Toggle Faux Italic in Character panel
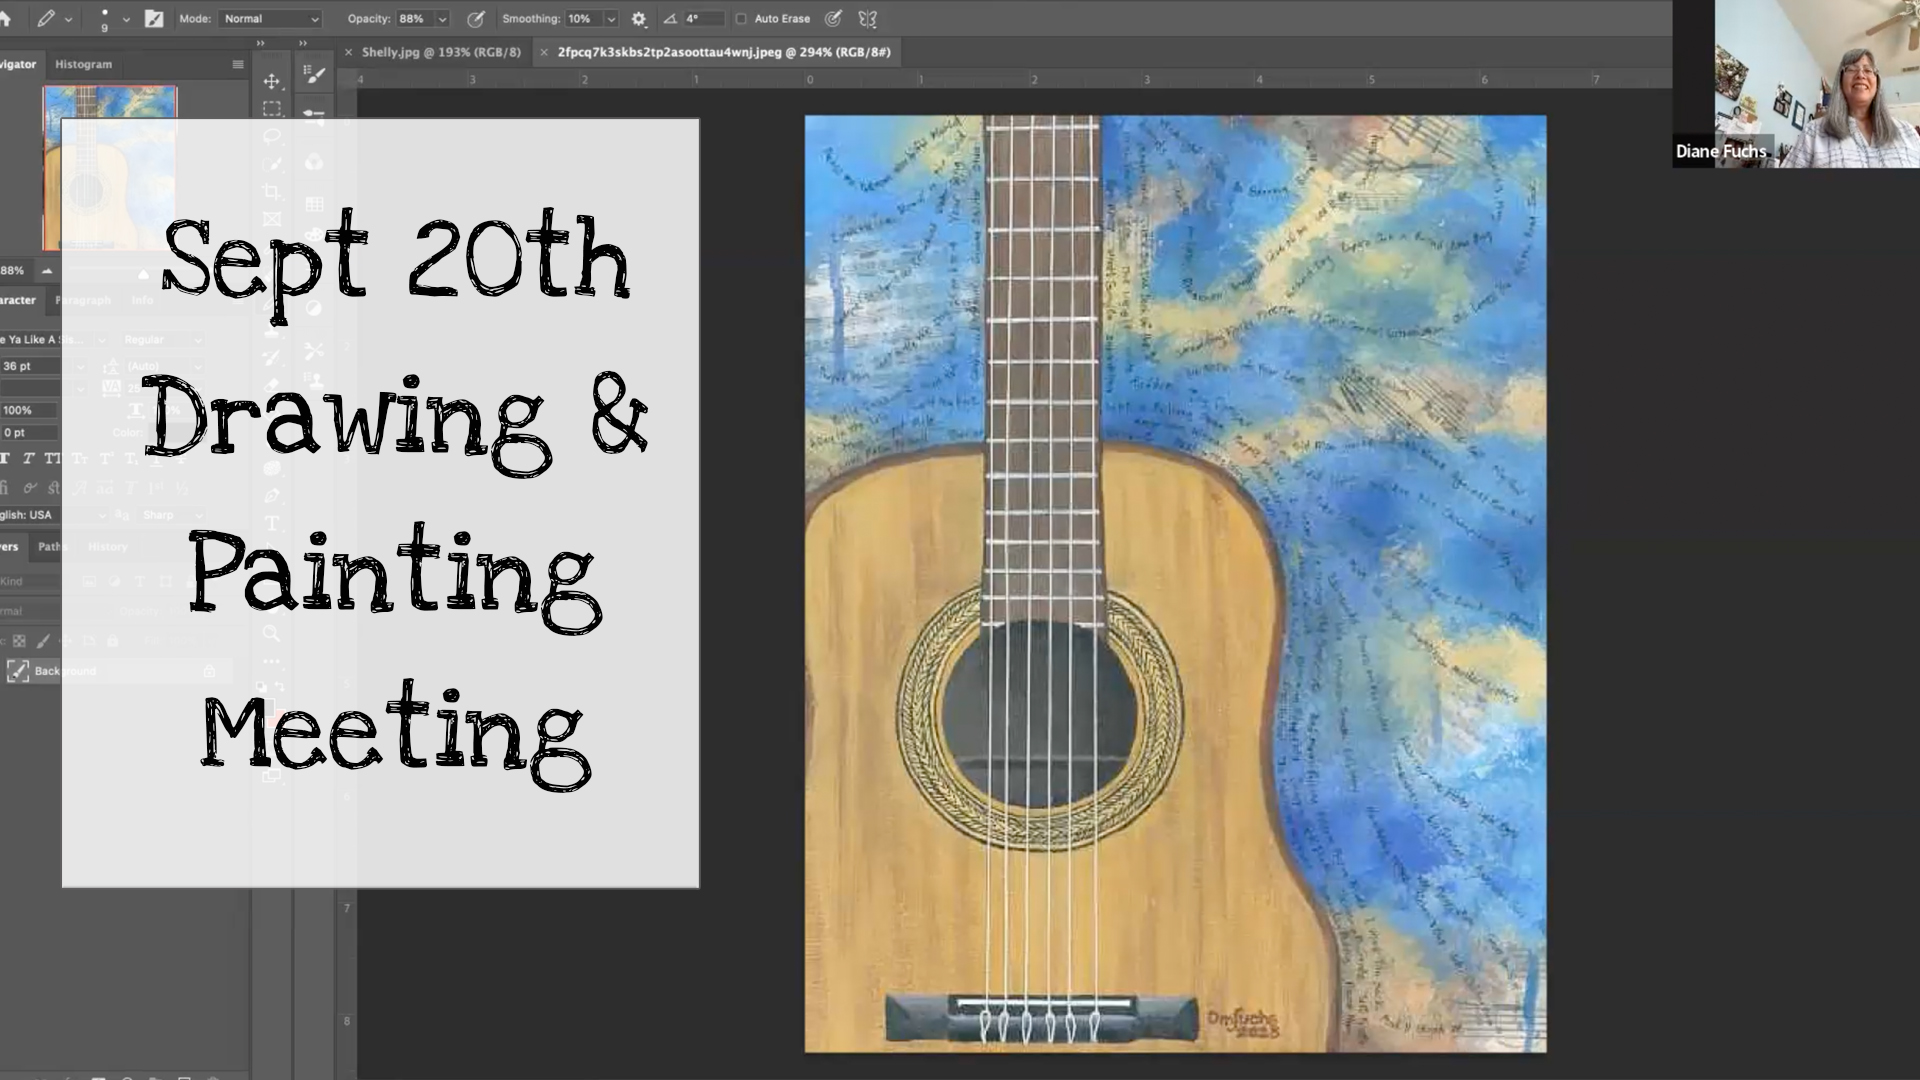Screen dimensions: 1920x1080 [x=28, y=458]
